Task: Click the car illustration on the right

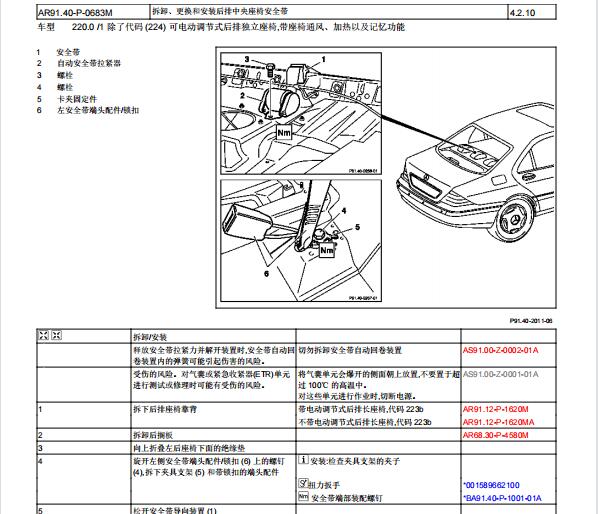Action: point(475,172)
